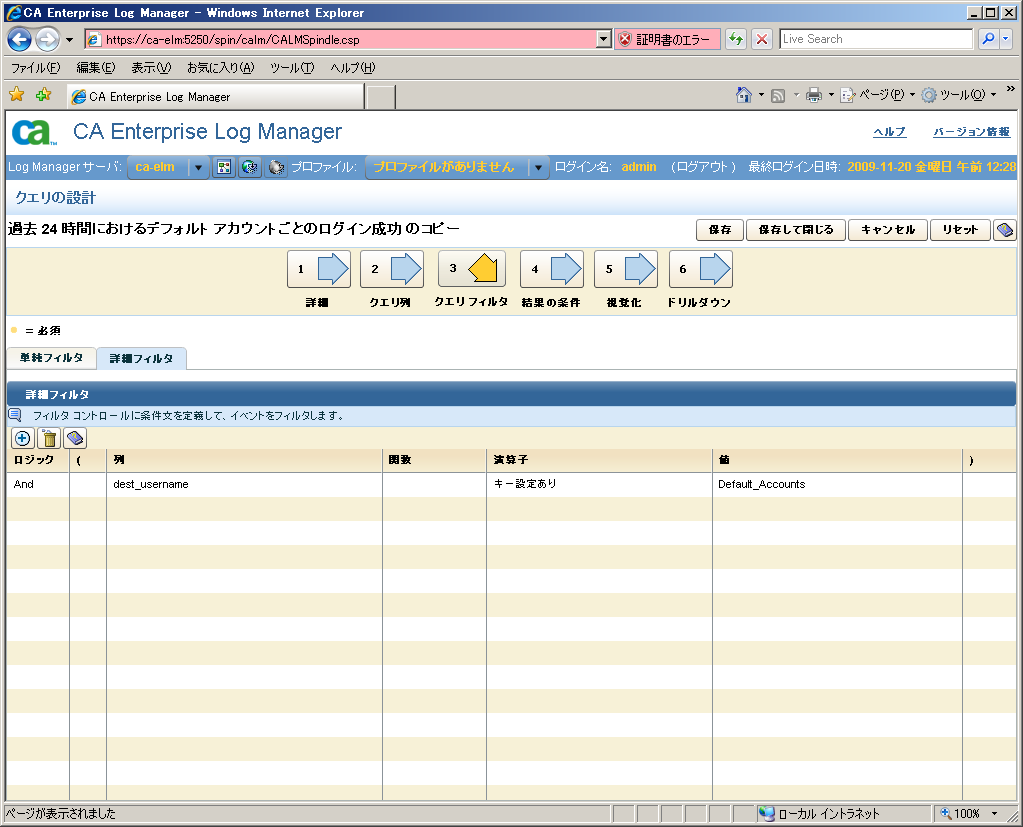Click the IE favorites star icon
This screenshot has width=1023, height=827.
(x=17, y=95)
